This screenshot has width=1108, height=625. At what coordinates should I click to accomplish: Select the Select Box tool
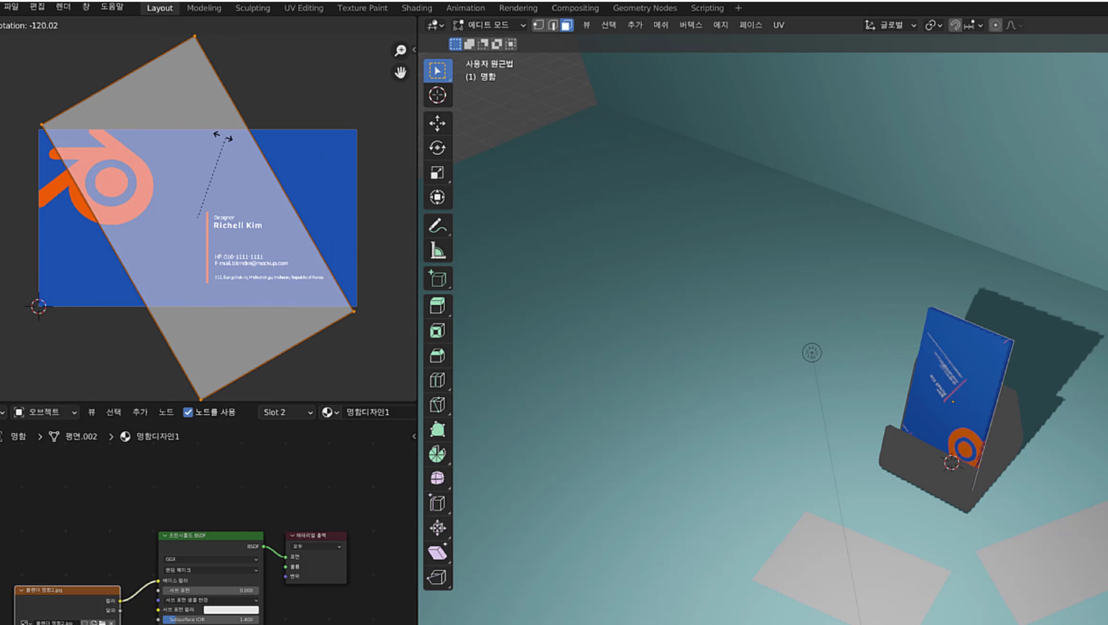[437, 71]
